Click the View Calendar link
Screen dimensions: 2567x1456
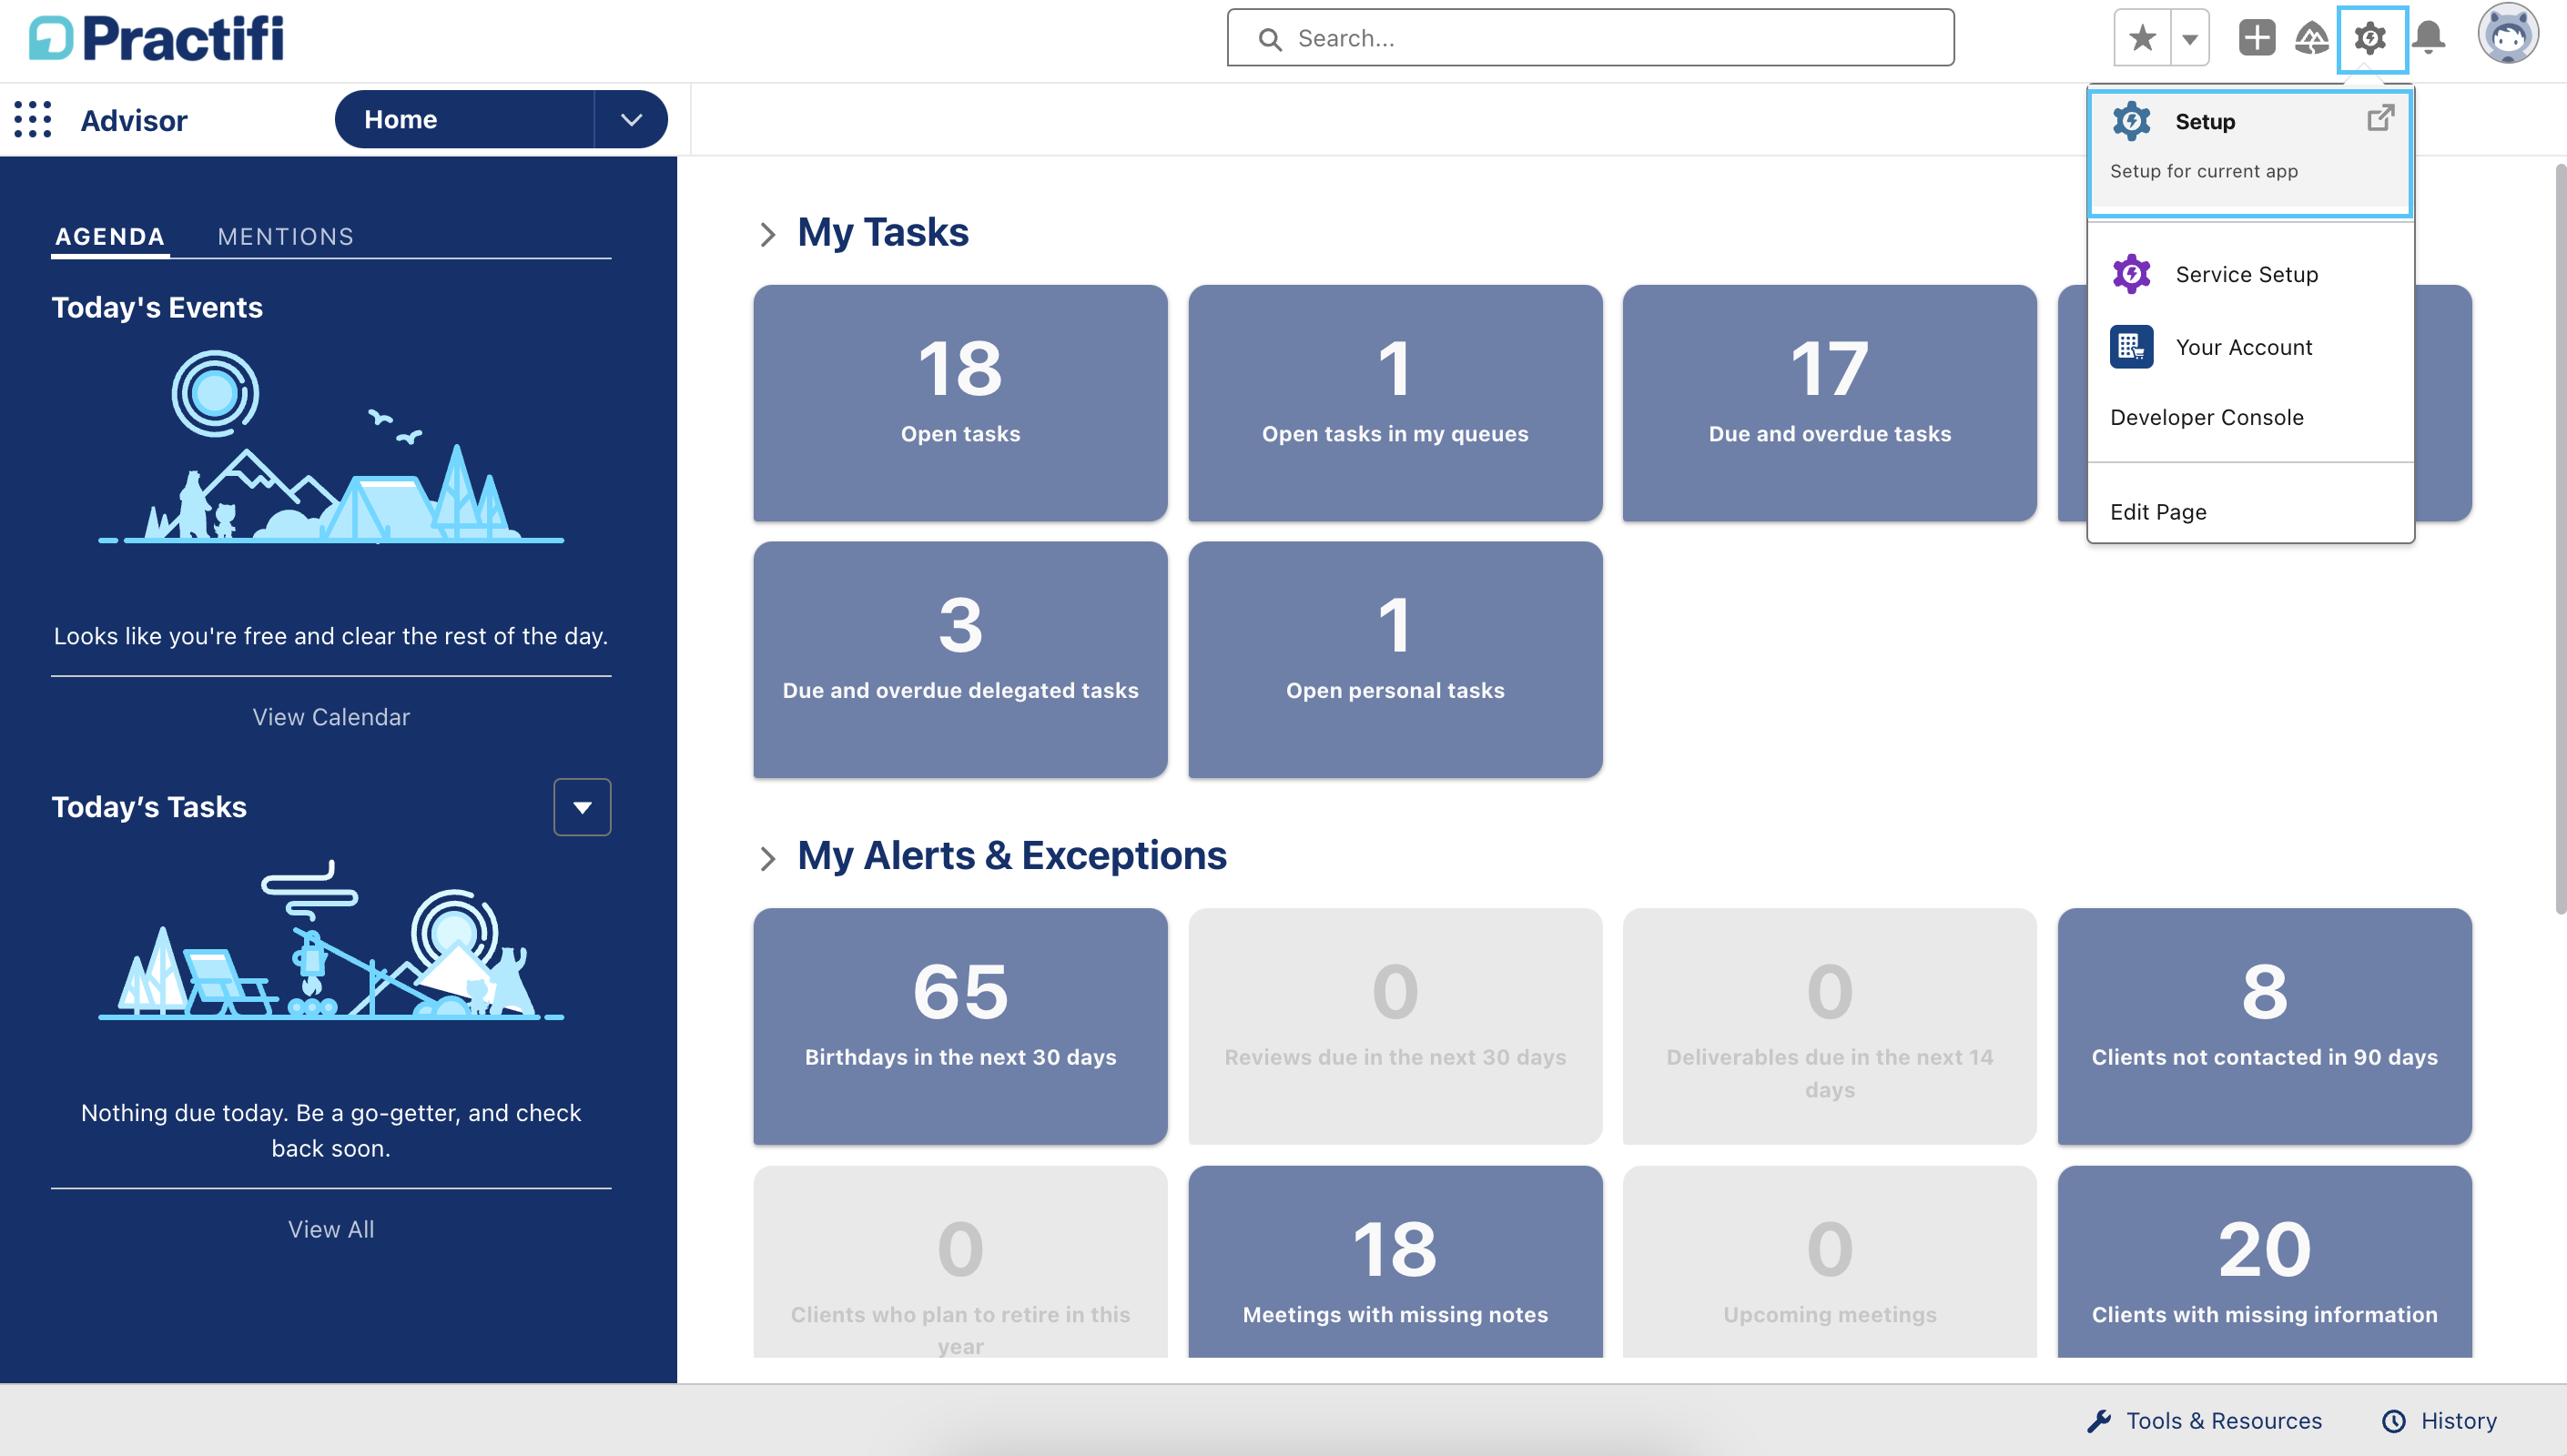(331, 717)
